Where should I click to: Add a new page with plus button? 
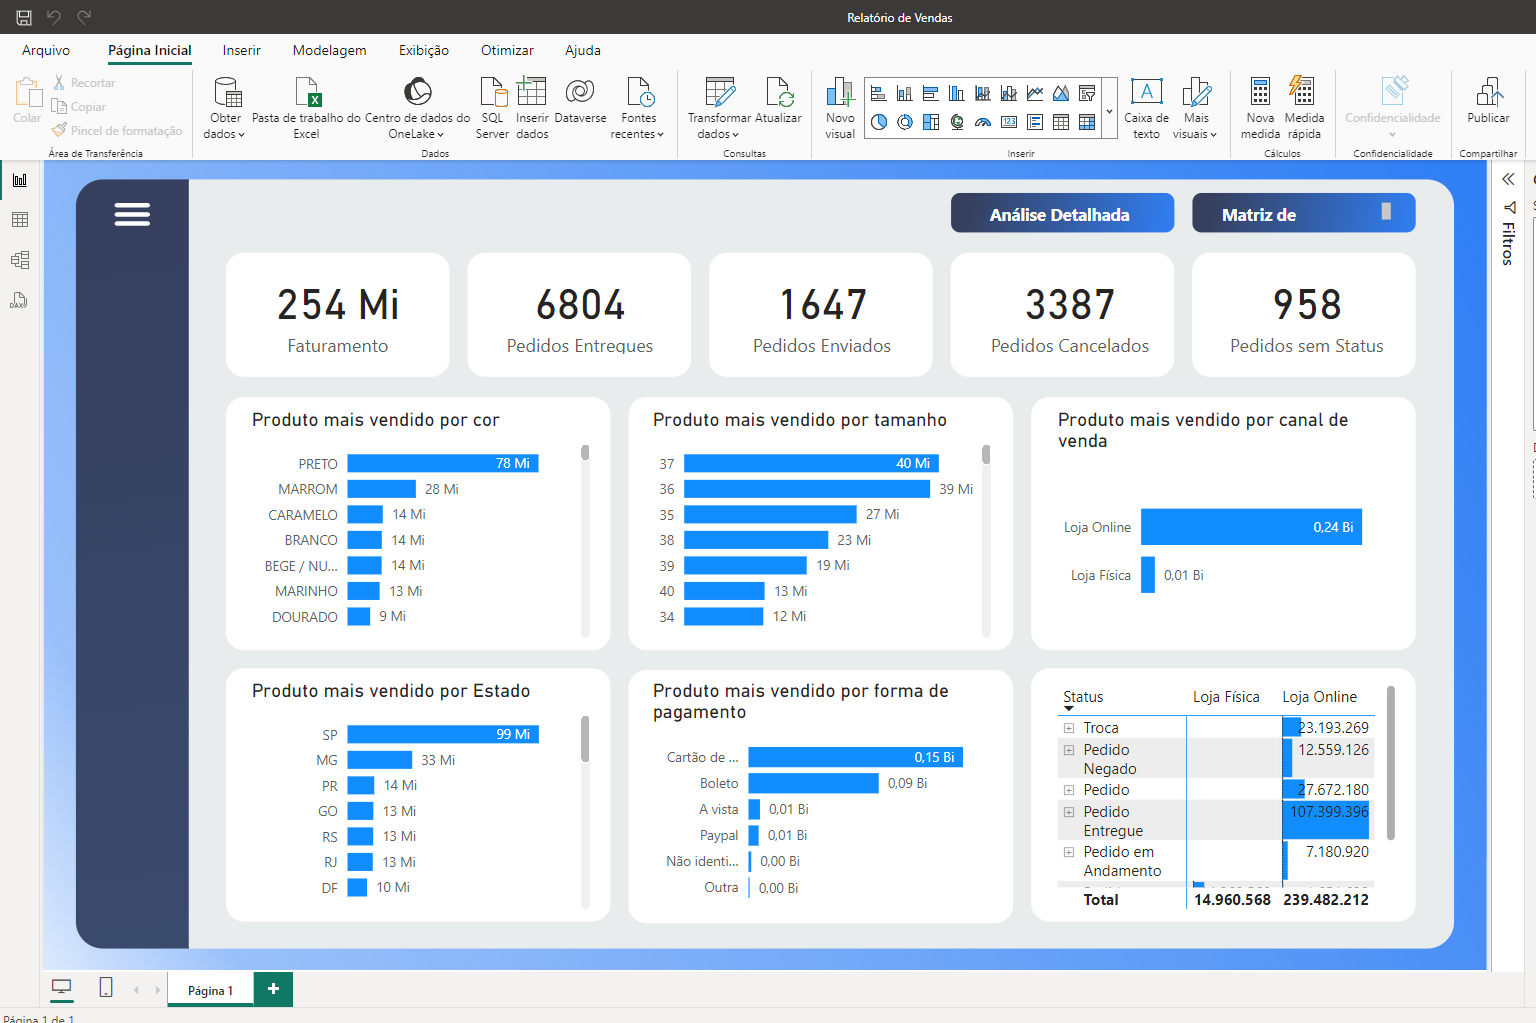point(273,989)
